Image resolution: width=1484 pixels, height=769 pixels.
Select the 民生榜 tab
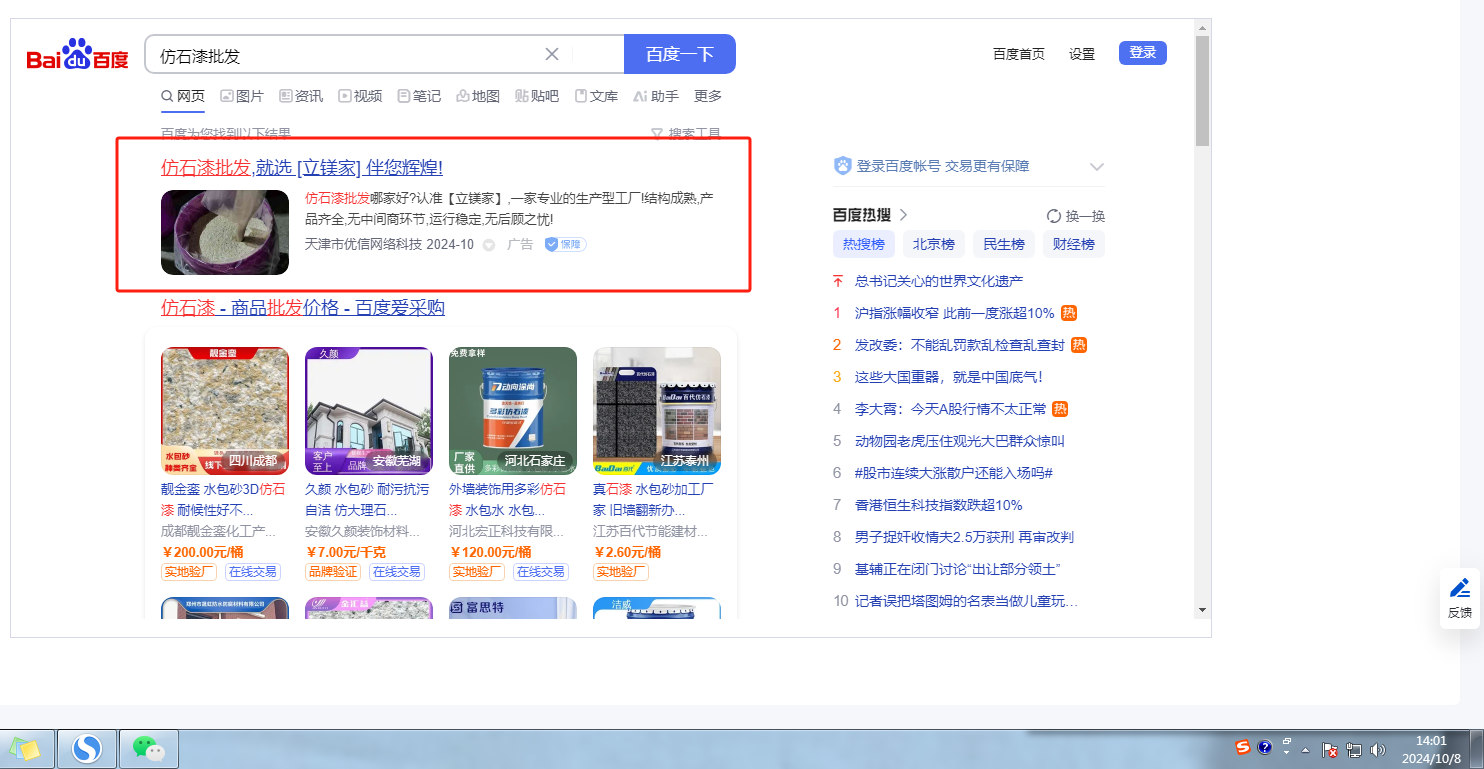1004,244
